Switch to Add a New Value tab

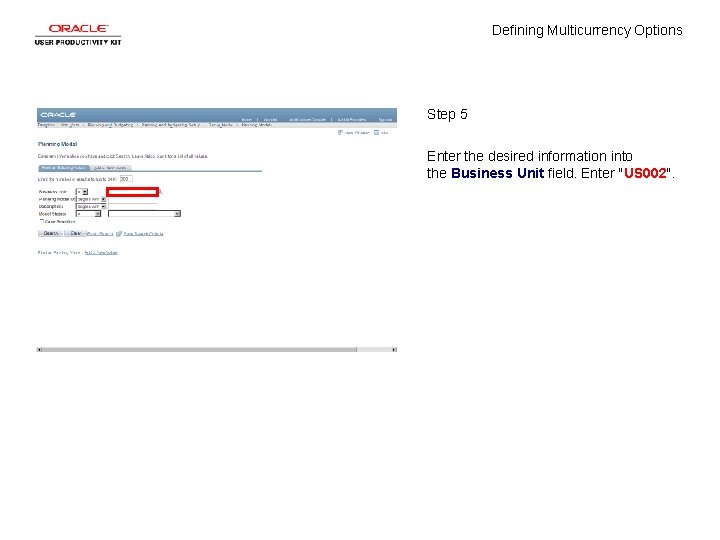(110, 168)
